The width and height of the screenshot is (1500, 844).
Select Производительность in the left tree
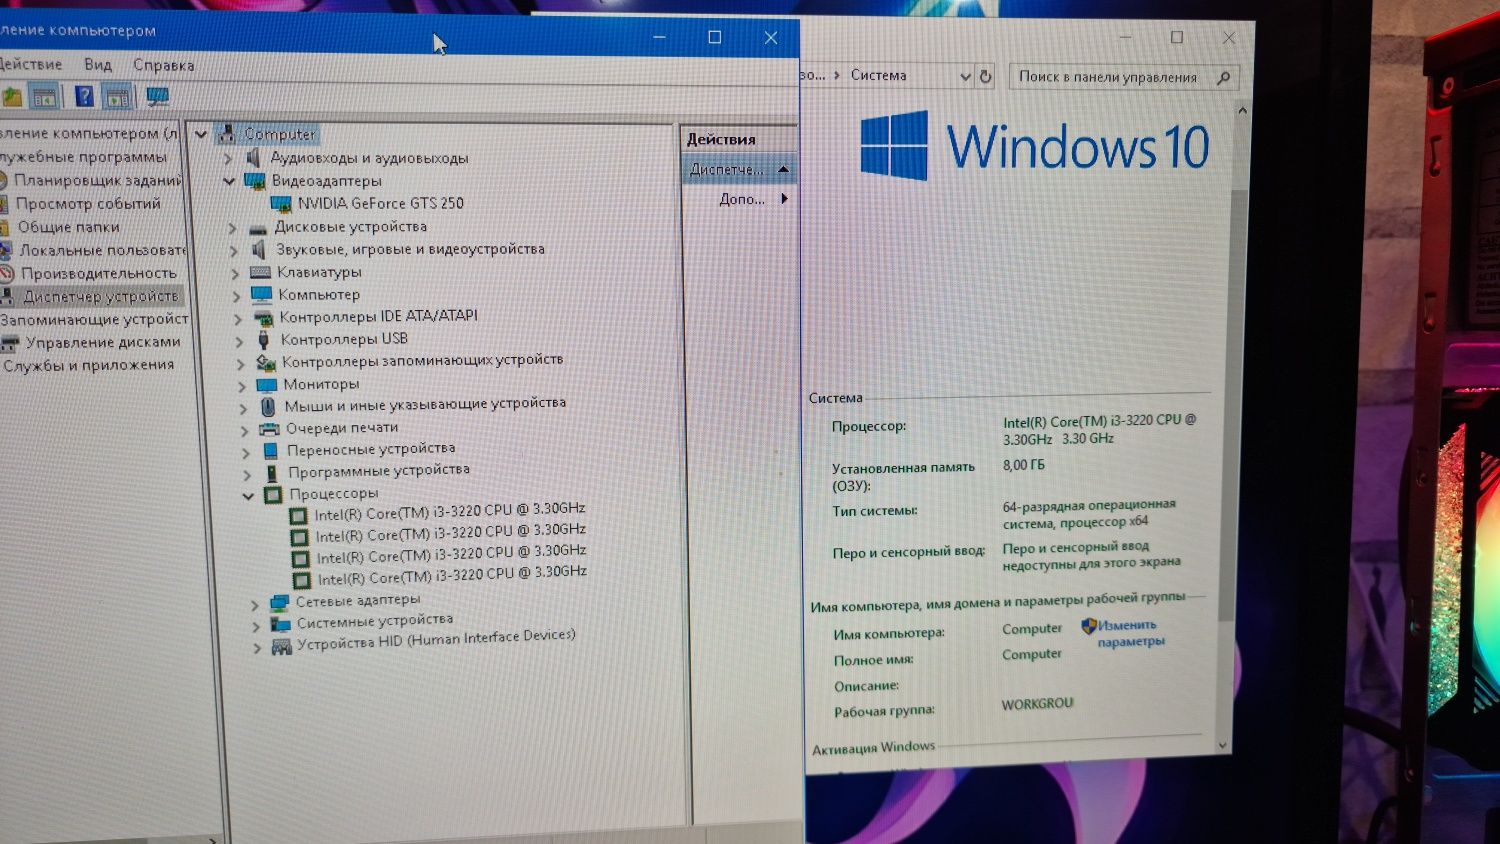[98, 273]
